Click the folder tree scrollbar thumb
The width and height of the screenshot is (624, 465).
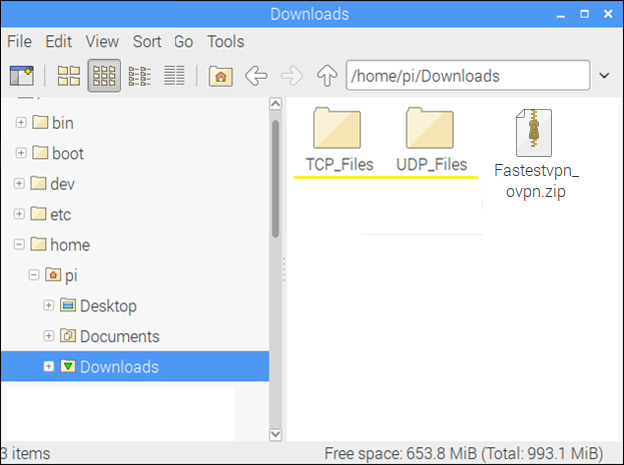pos(275,179)
